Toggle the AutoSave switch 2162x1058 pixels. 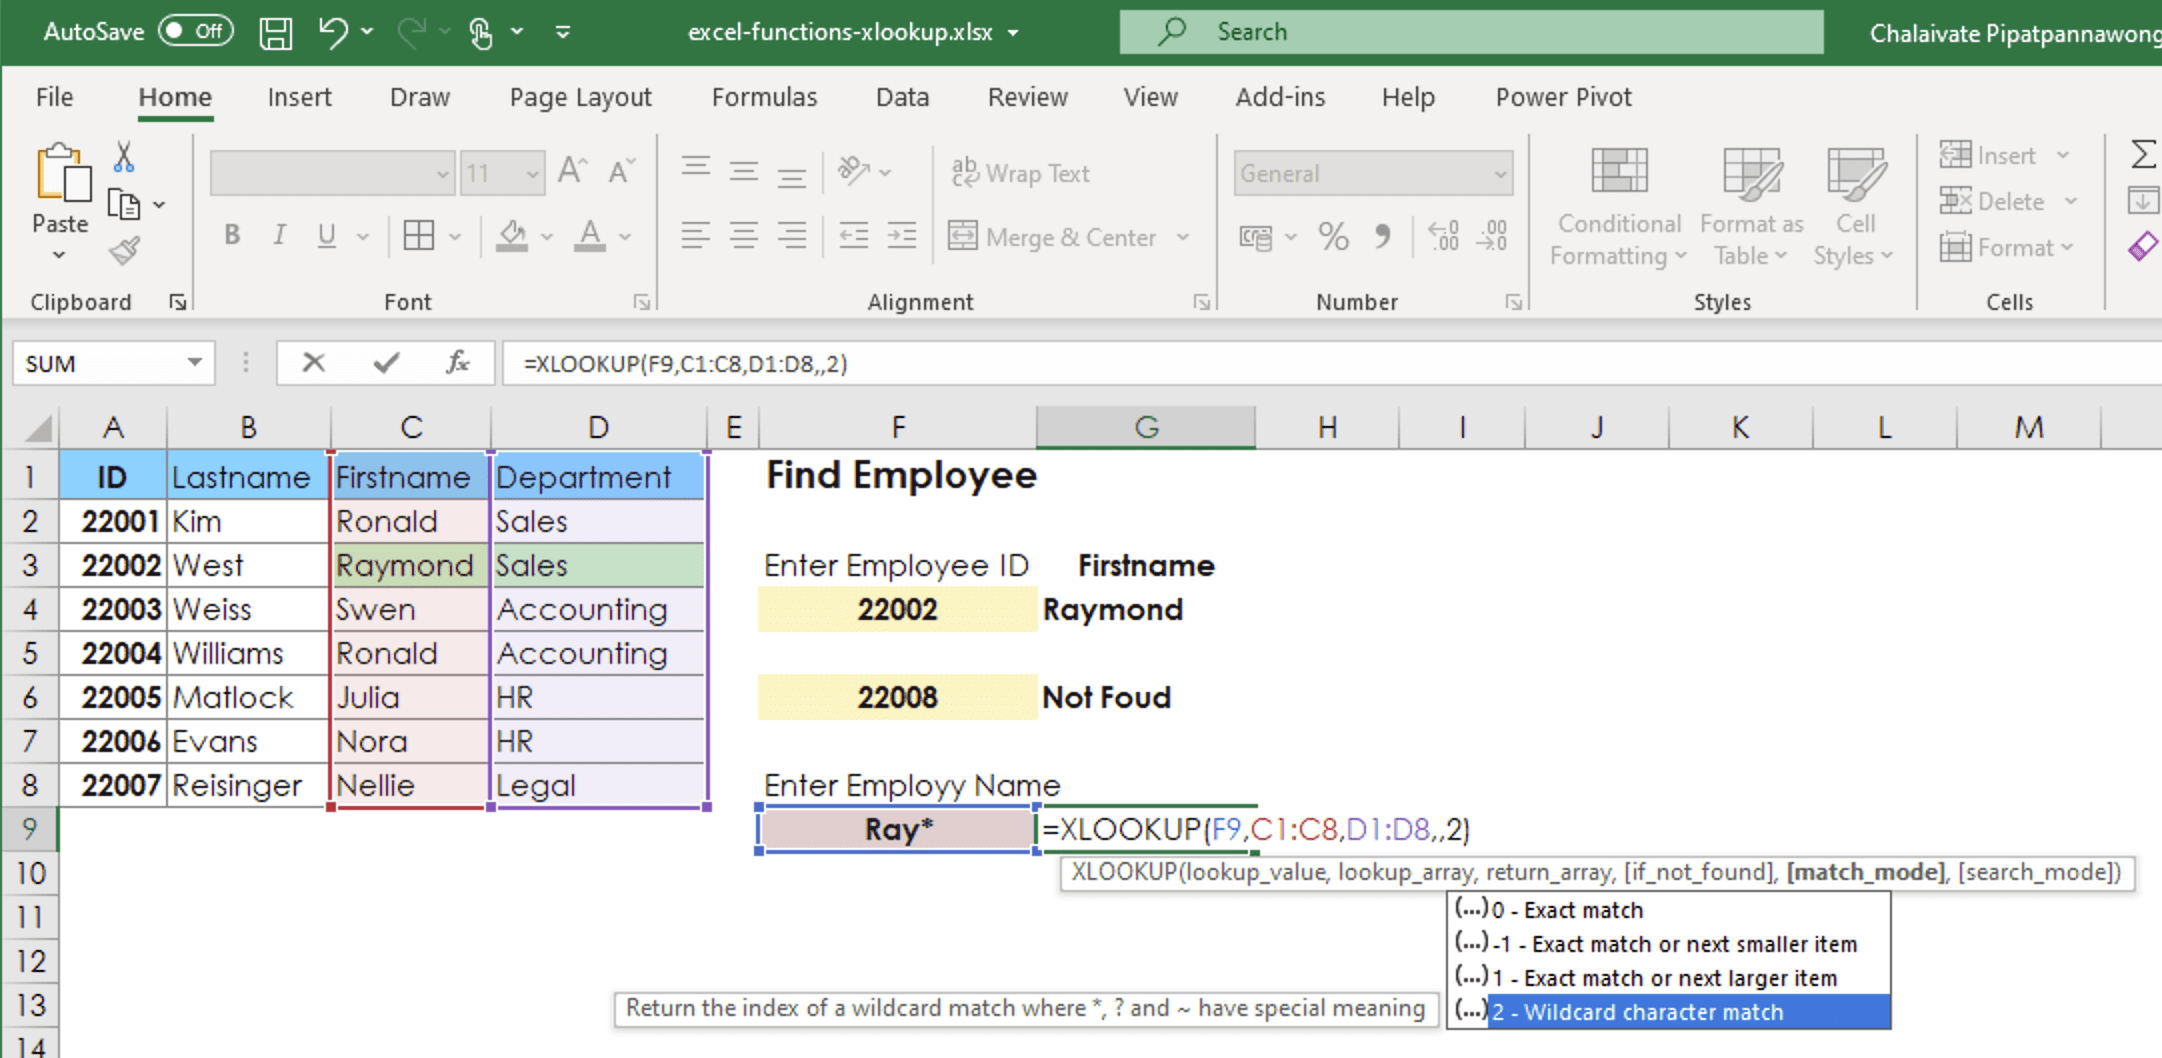(x=195, y=32)
